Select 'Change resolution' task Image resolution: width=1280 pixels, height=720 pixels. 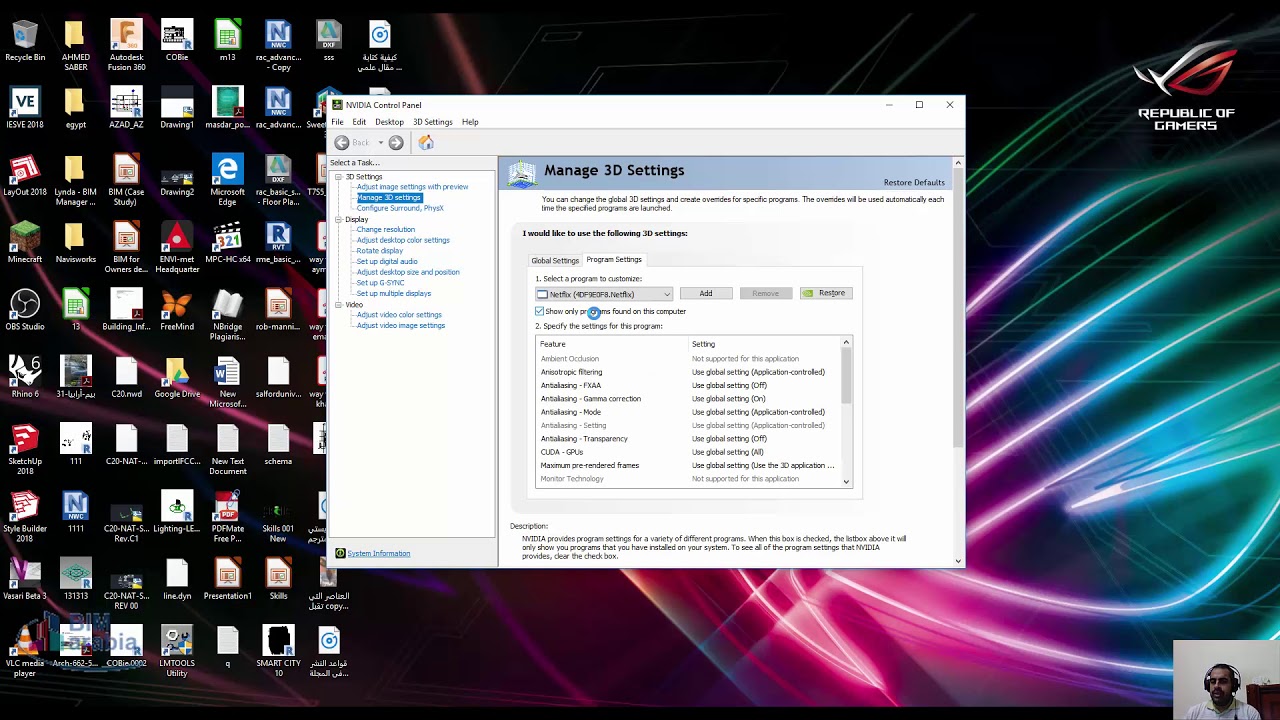(x=385, y=230)
